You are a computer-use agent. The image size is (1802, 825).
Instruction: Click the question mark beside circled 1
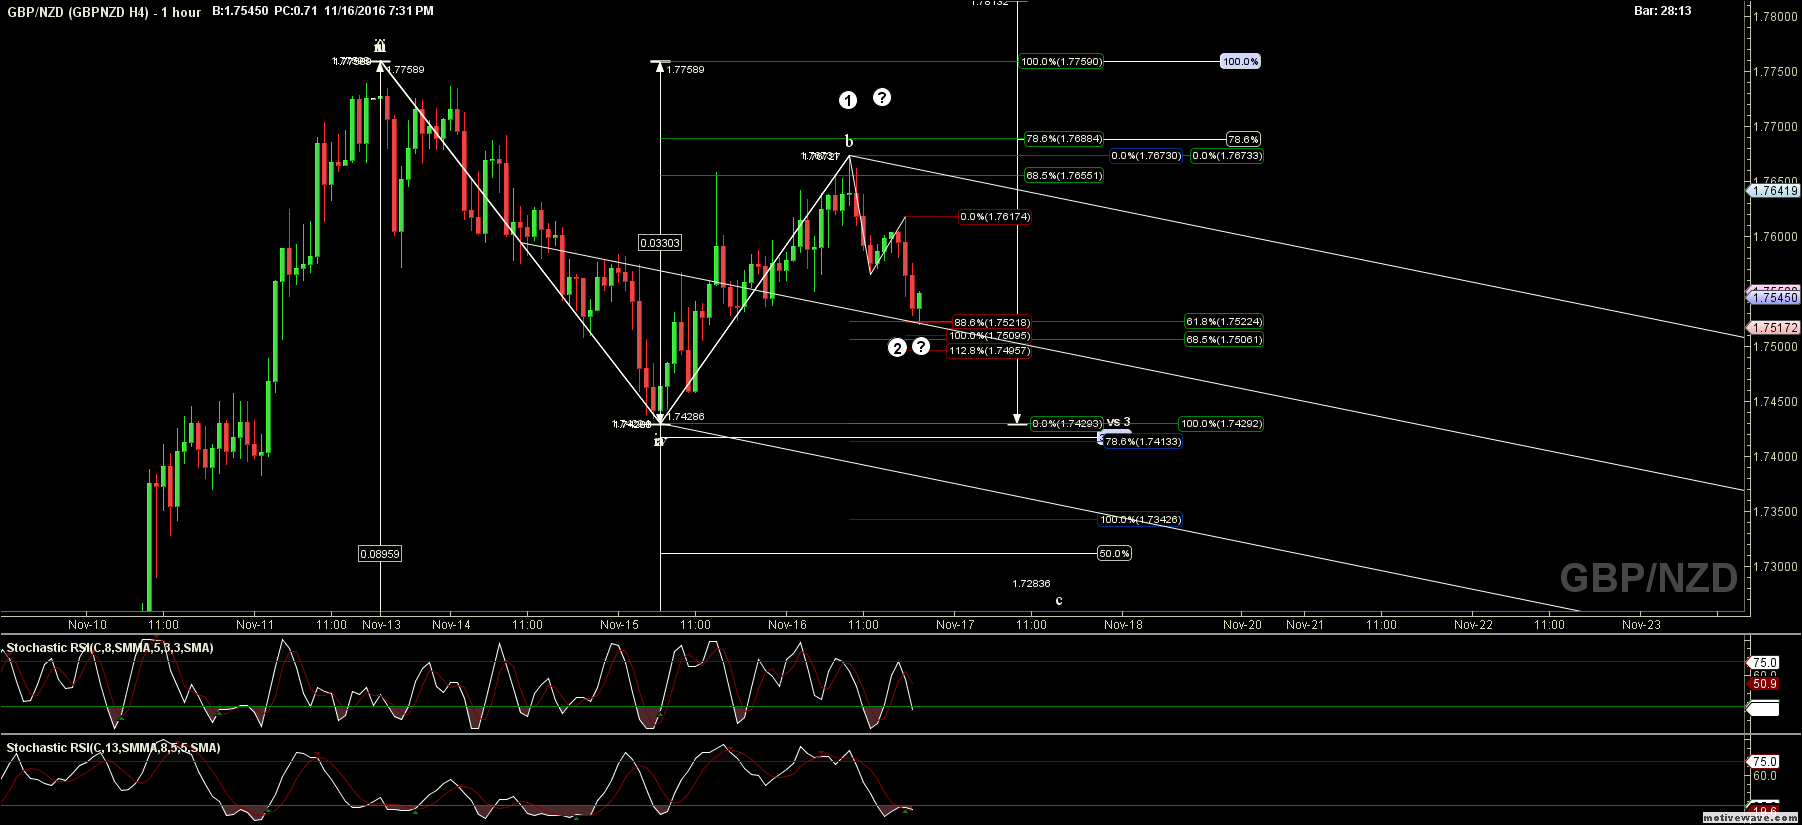tap(882, 97)
